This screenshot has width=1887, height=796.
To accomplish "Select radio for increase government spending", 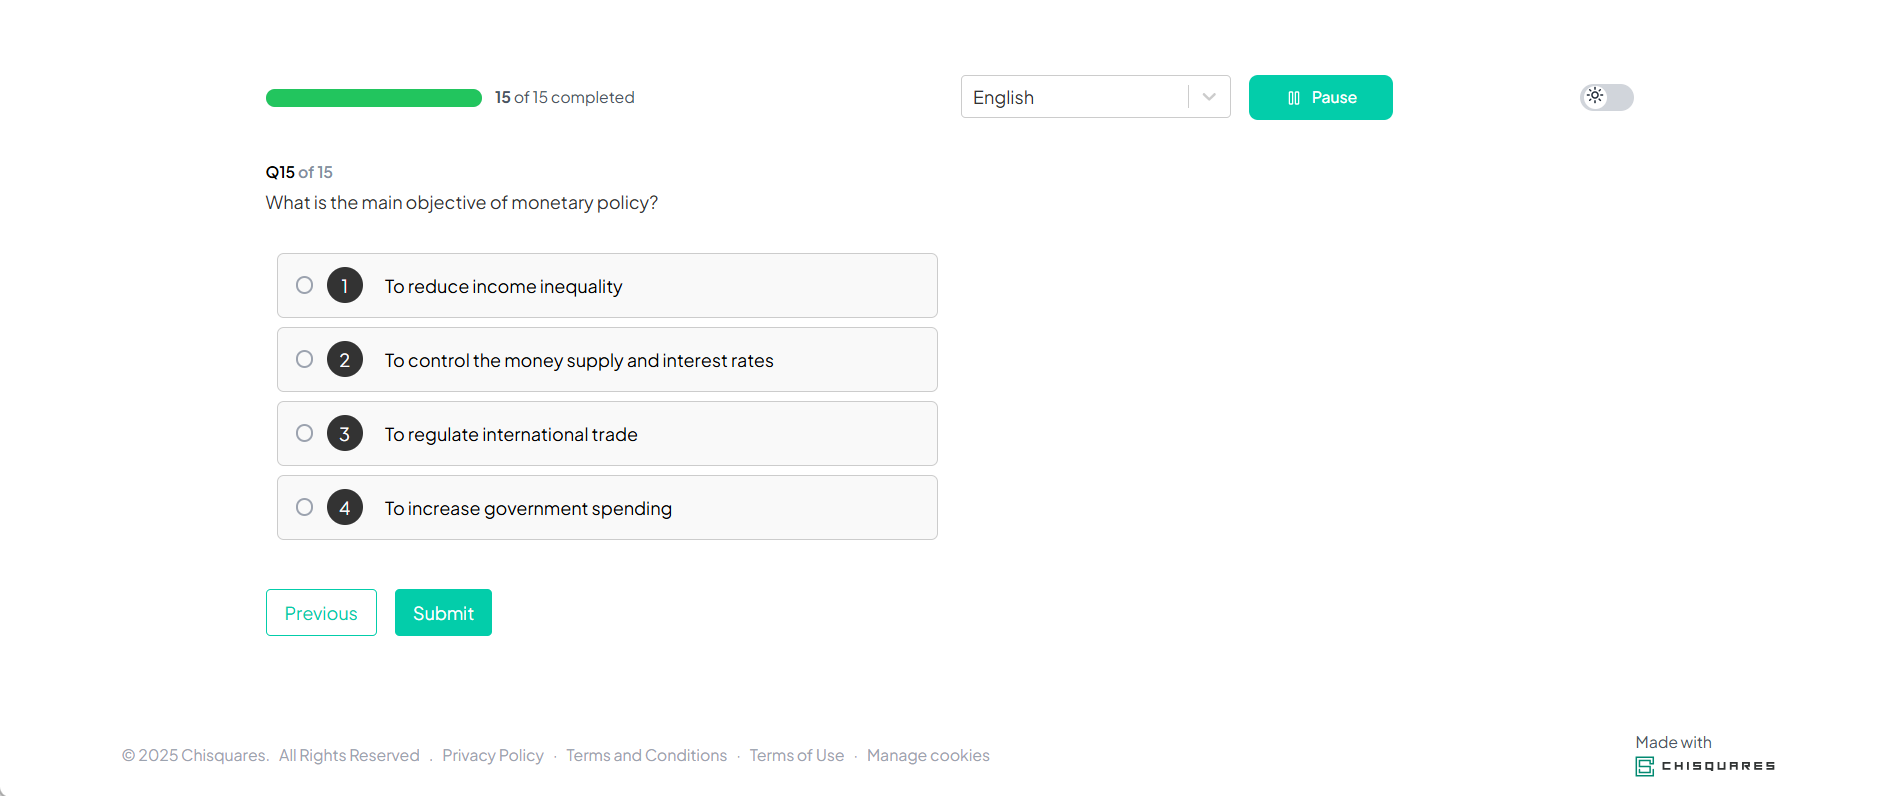I will [305, 507].
